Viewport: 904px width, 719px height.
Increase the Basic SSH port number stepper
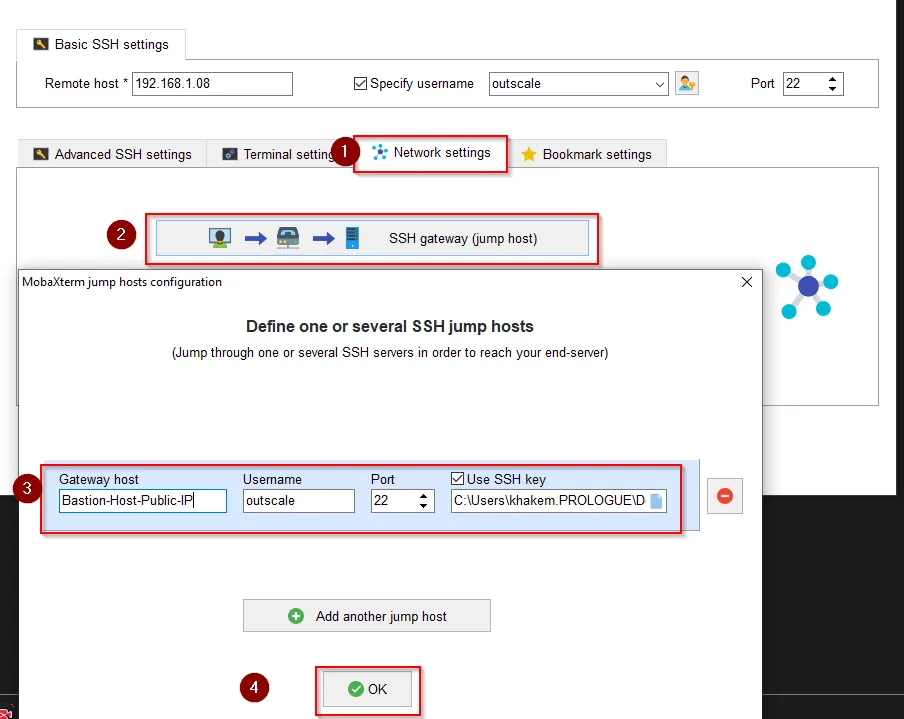834,79
